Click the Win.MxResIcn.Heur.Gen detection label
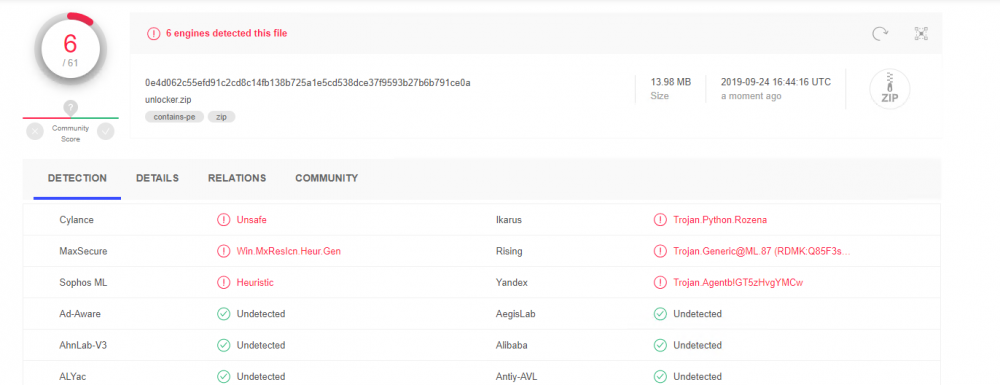Image resolution: width=1000 pixels, height=385 pixels. pos(289,251)
